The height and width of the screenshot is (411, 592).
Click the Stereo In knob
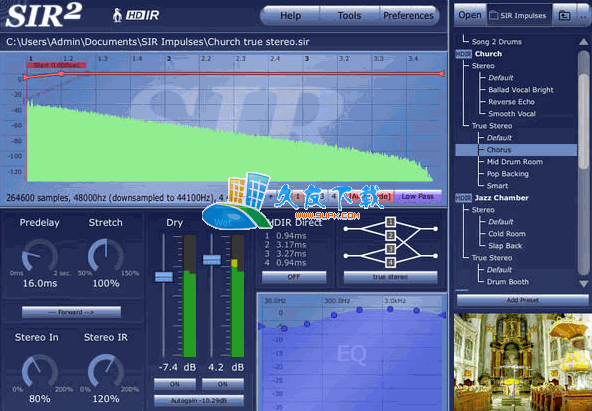pyautogui.click(x=40, y=372)
